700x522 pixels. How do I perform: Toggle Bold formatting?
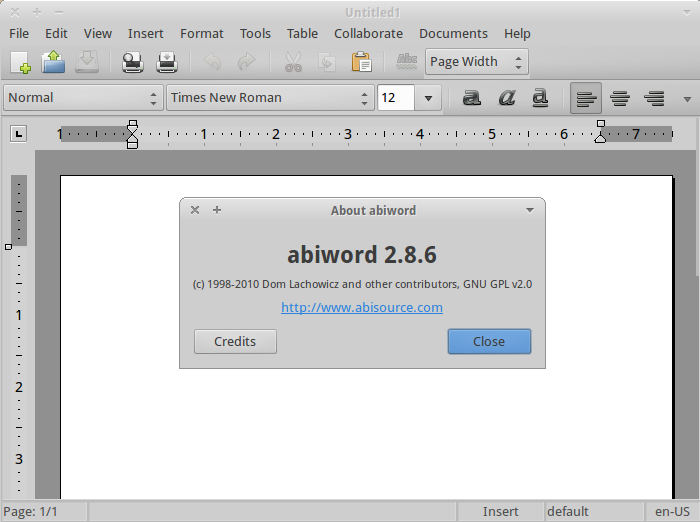coord(471,97)
